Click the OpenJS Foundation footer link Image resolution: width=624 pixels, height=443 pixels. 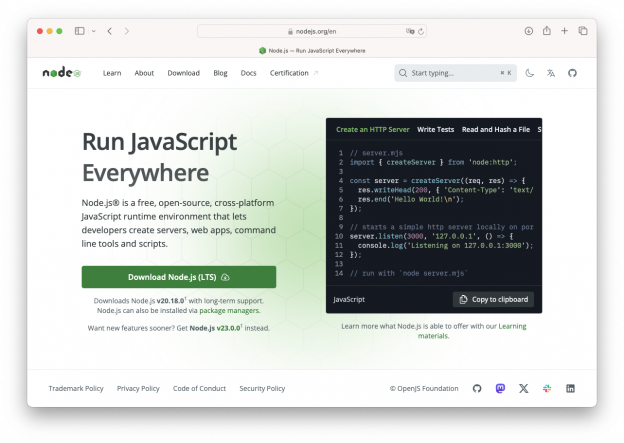(424, 388)
